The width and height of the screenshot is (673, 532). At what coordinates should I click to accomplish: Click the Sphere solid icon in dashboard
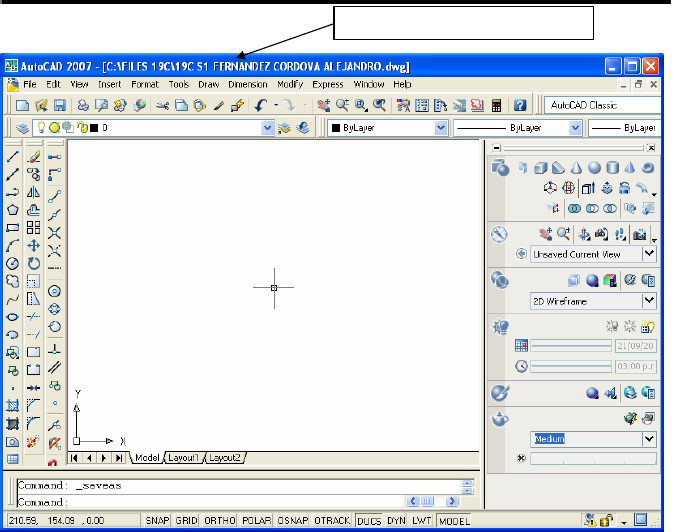tap(594, 167)
